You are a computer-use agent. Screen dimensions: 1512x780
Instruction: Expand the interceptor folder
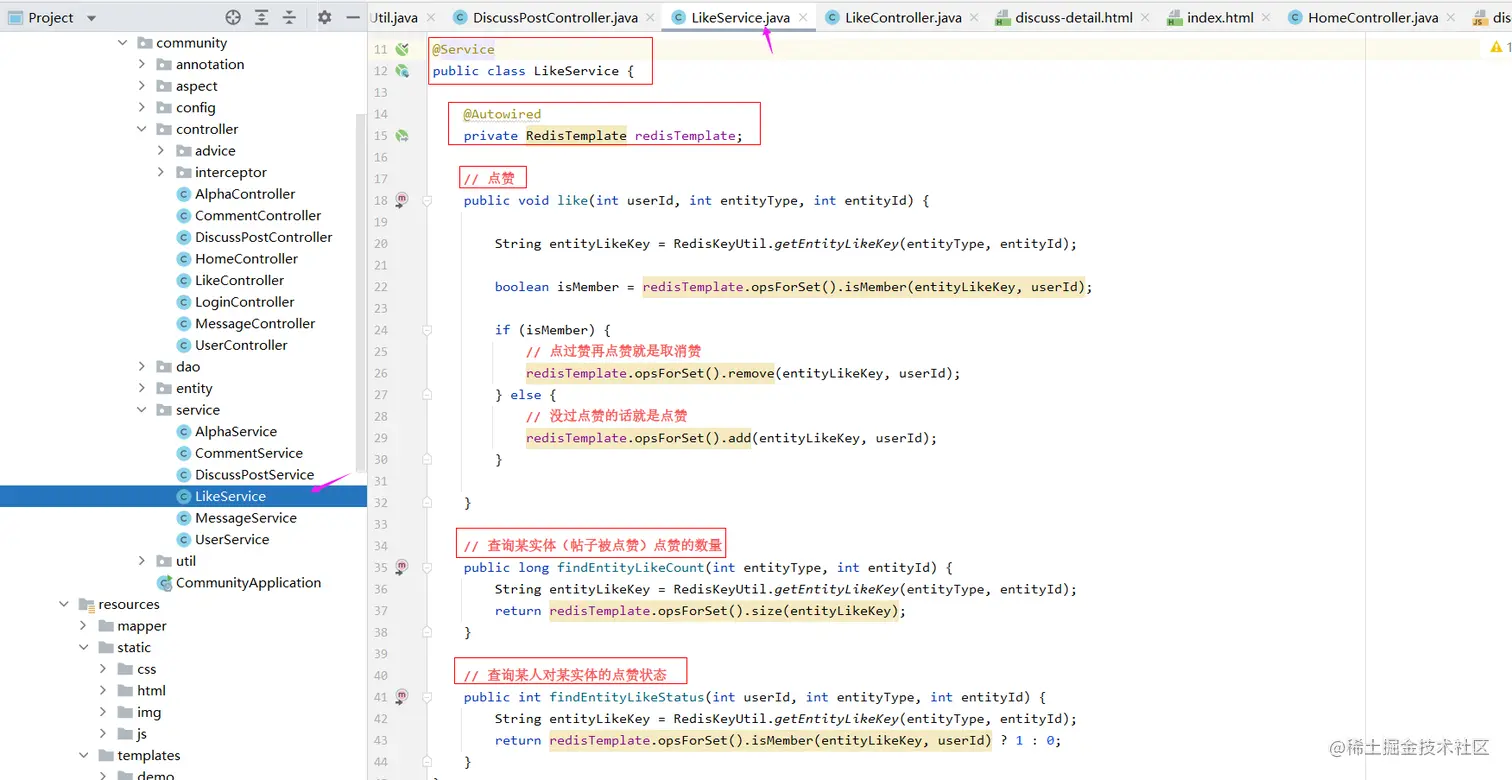coord(161,172)
